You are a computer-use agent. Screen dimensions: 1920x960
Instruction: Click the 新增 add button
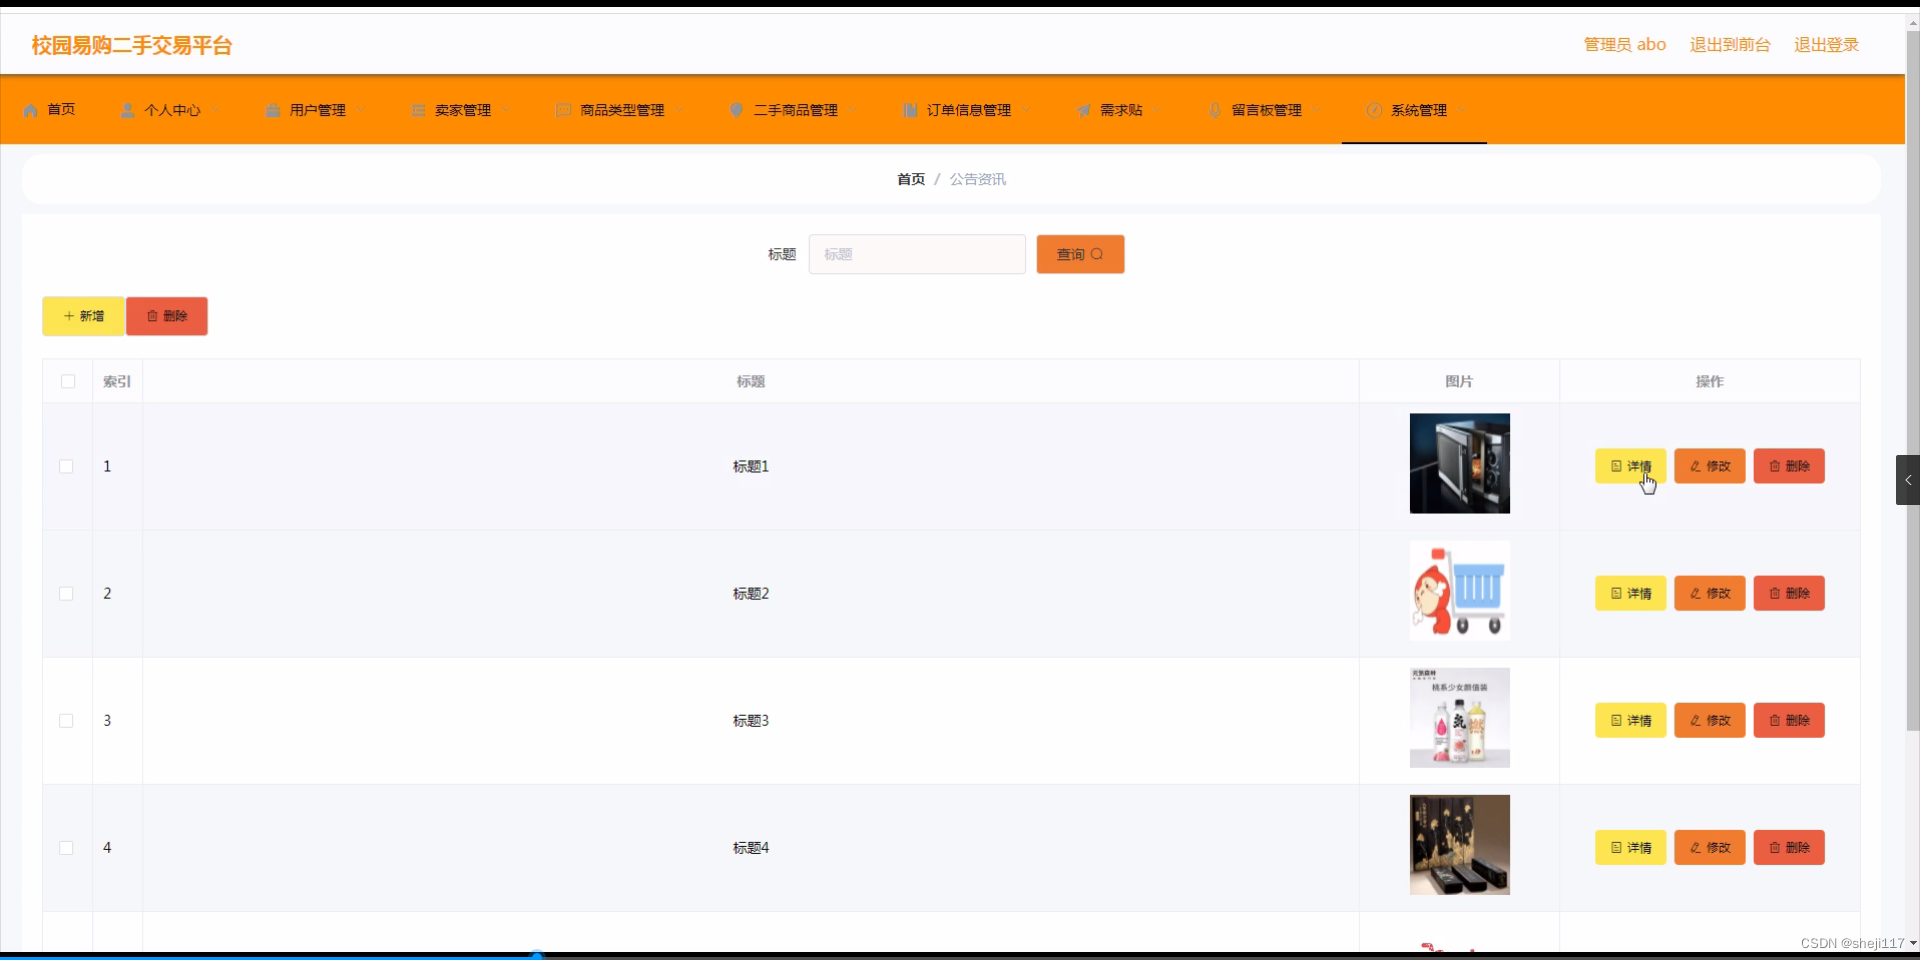click(x=83, y=316)
